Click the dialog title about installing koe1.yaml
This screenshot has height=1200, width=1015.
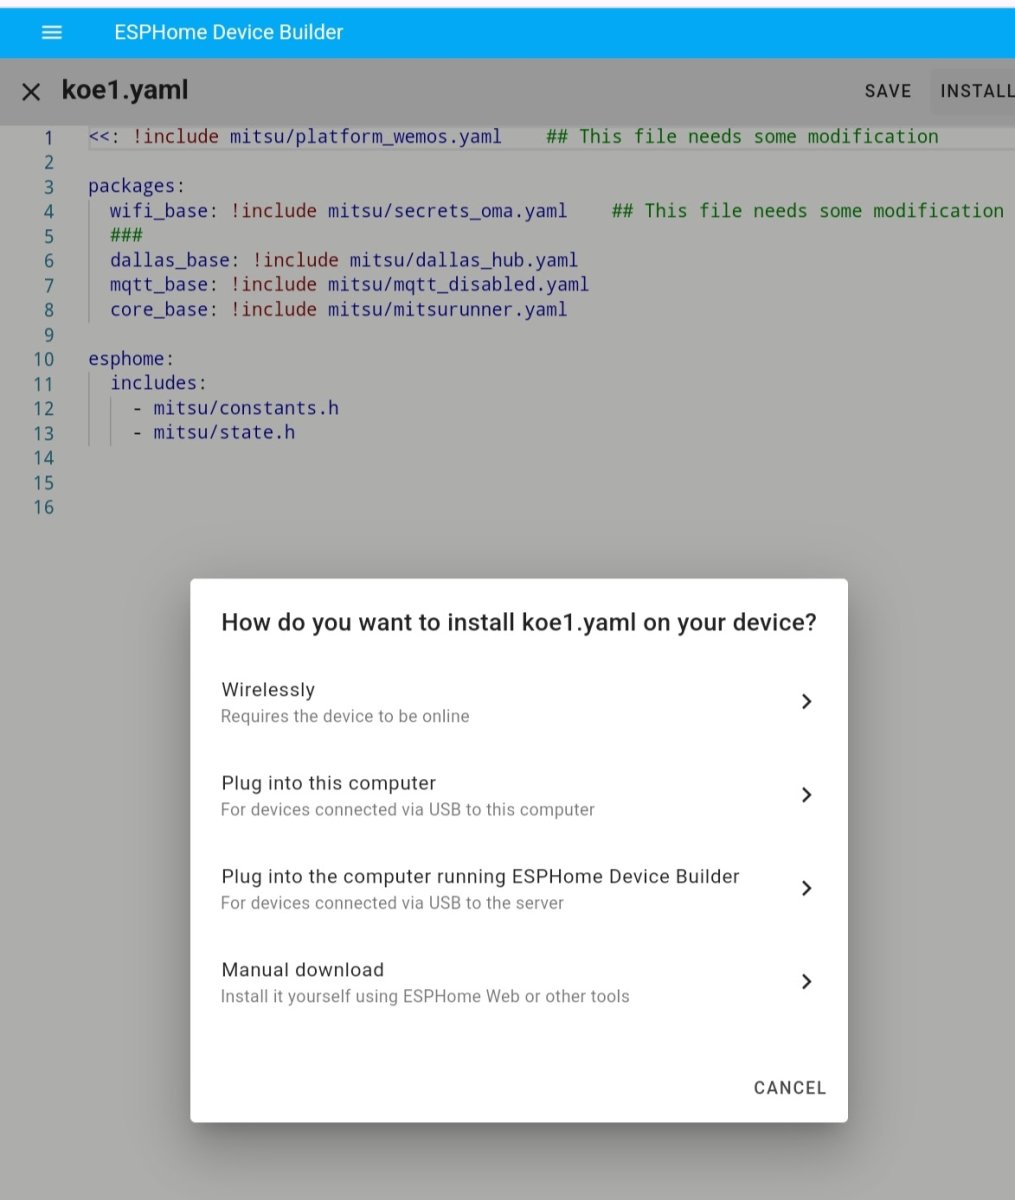(x=519, y=623)
